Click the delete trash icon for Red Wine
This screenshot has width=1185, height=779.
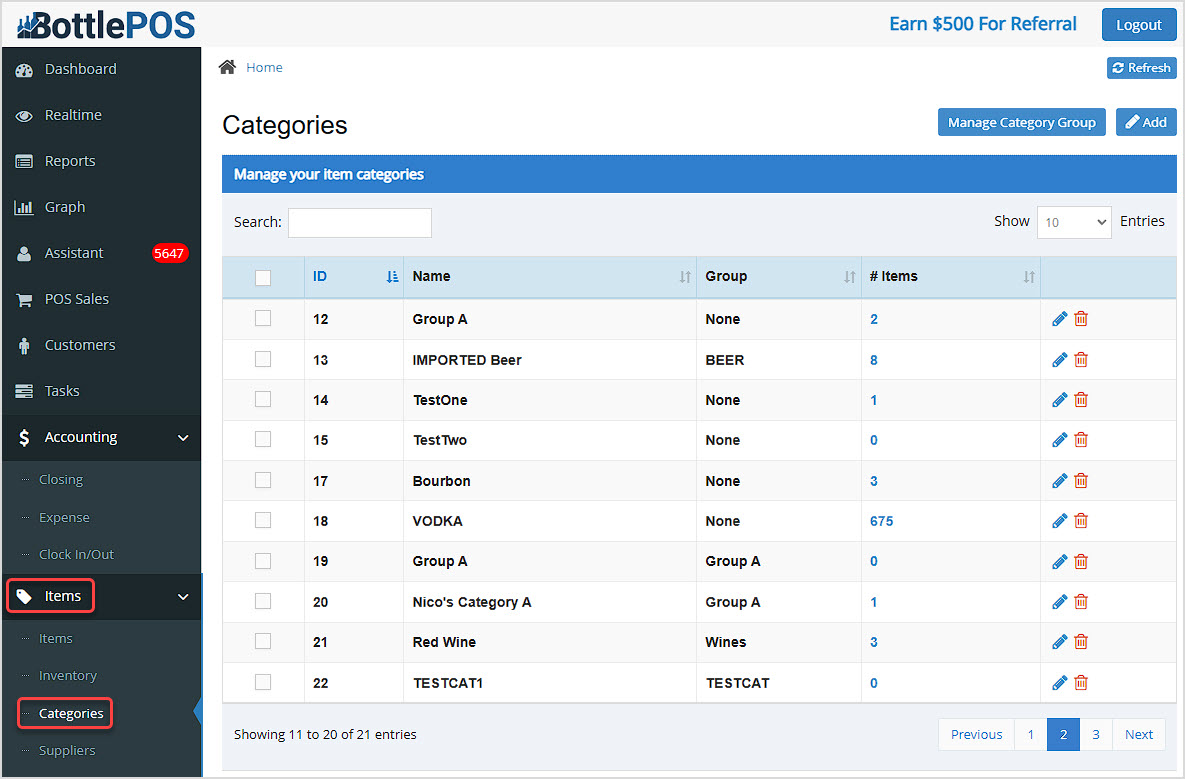(1081, 642)
